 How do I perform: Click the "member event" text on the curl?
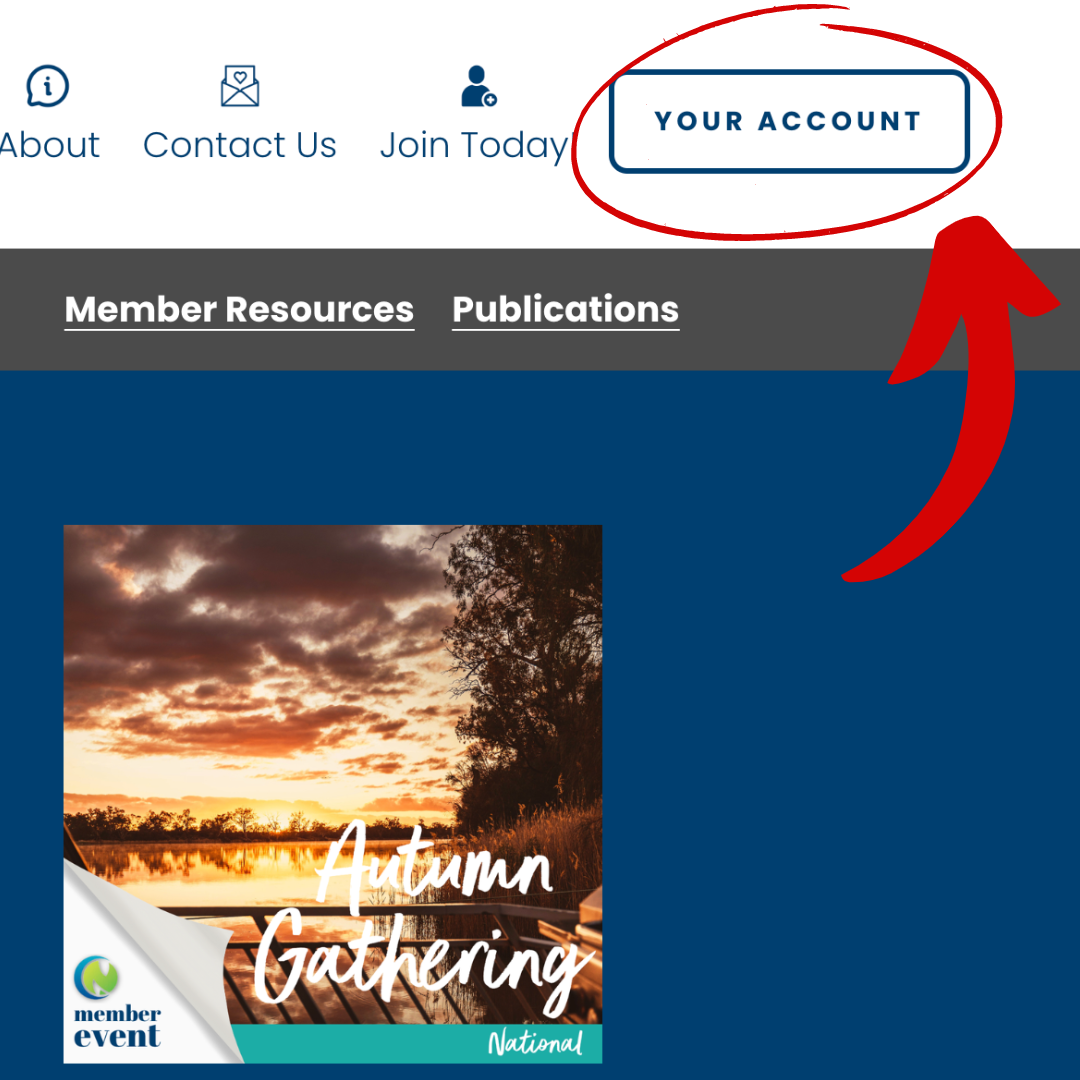tap(117, 1028)
